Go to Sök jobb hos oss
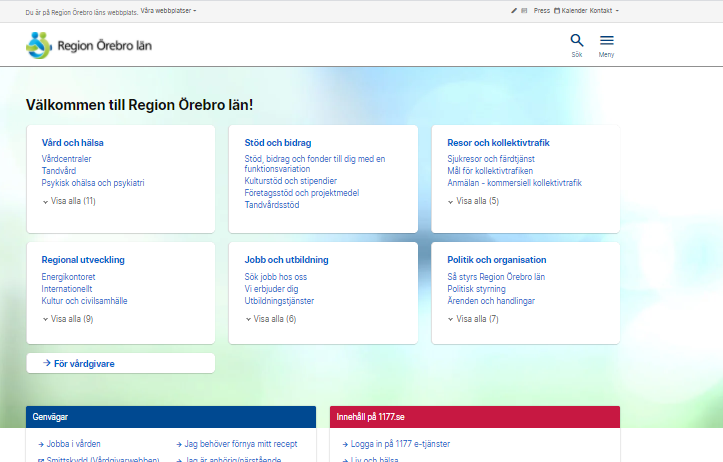This screenshot has width=723, height=462. 275,276
